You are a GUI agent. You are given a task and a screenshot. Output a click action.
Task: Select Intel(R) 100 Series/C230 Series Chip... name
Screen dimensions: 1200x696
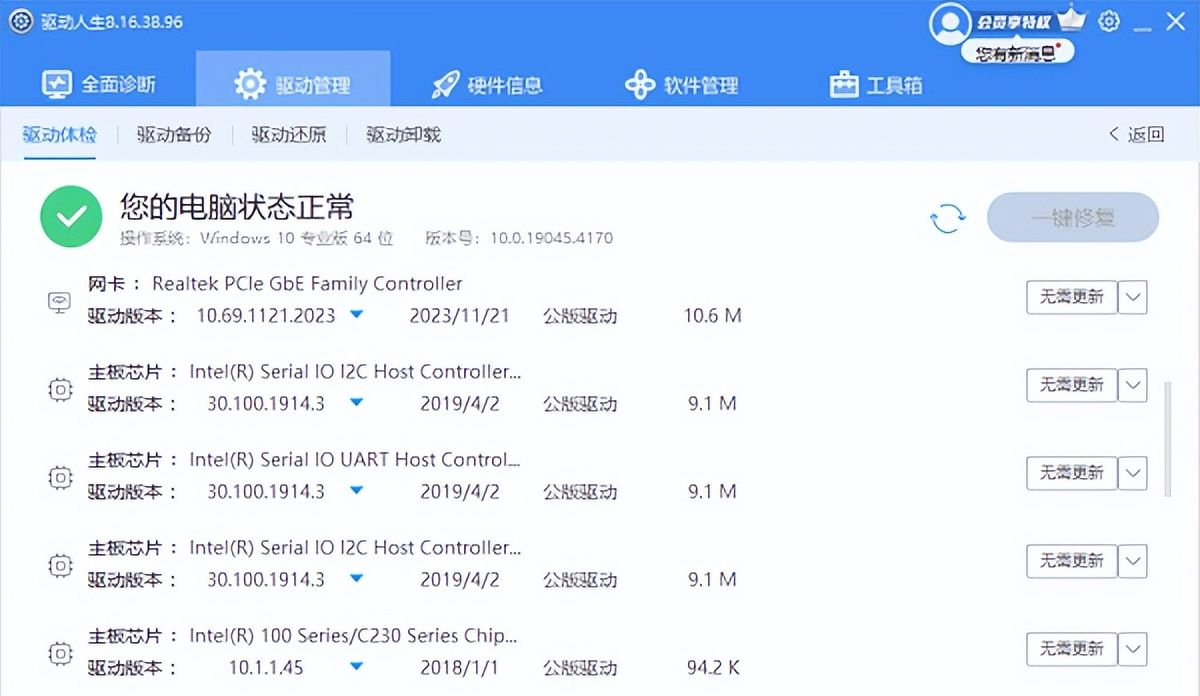click(x=354, y=636)
